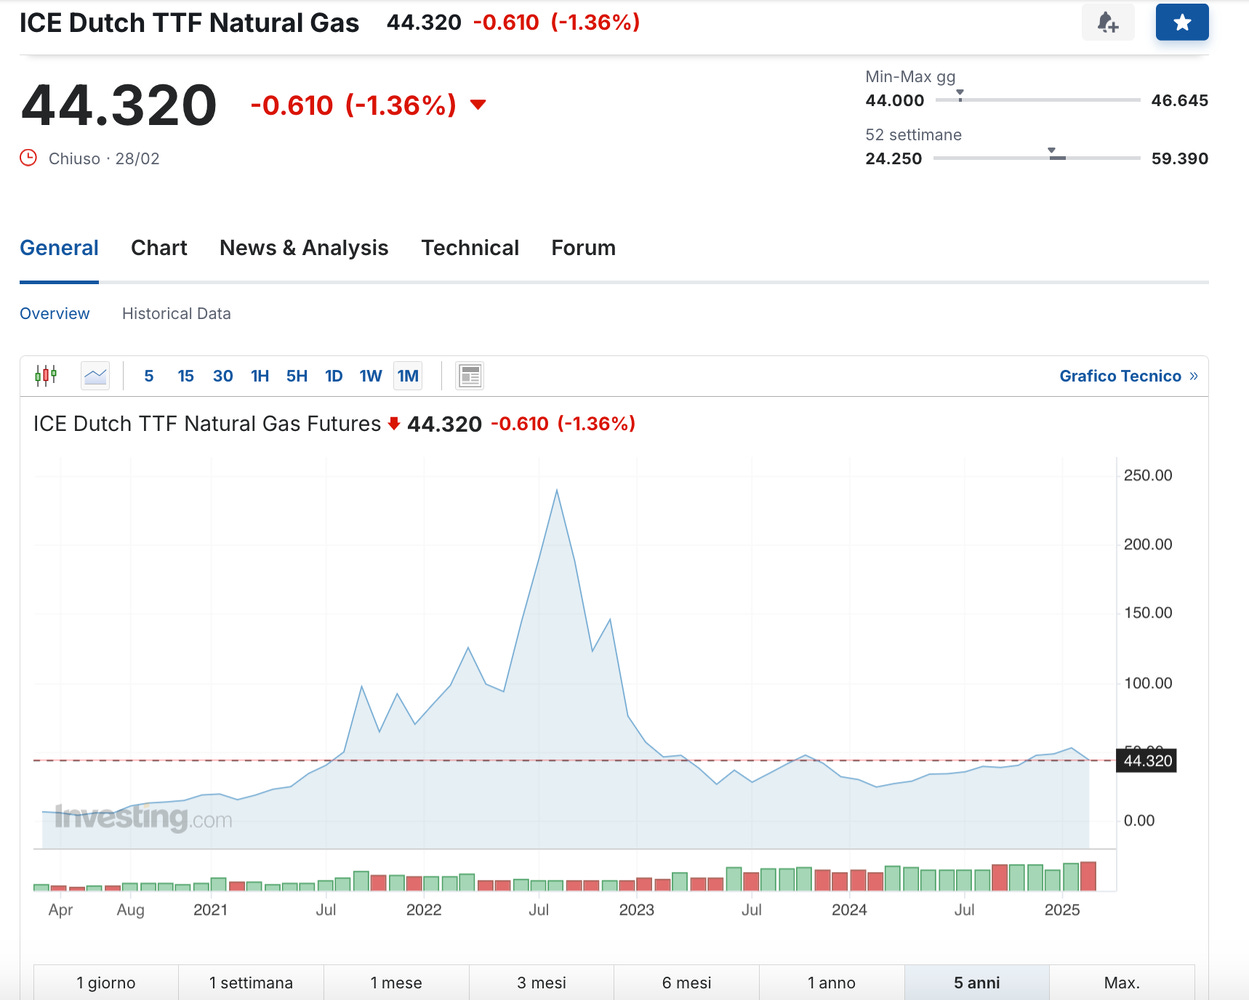Image resolution: width=1249 pixels, height=1000 pixels.
Task: Open the General tab
Action: pos(59,248)
